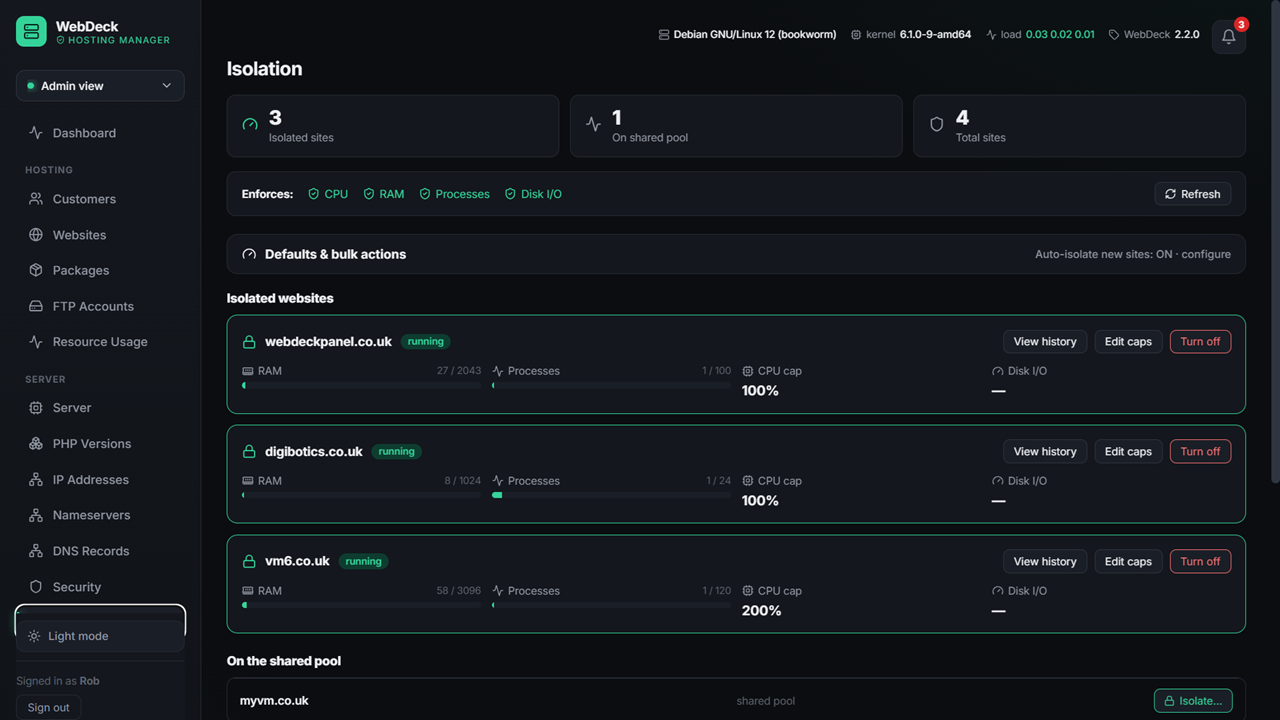The width and height of the screenshot is (1280, 720).
Task: Click the Dashboard pulse icon in sidebar
Action: coord(36,133)
